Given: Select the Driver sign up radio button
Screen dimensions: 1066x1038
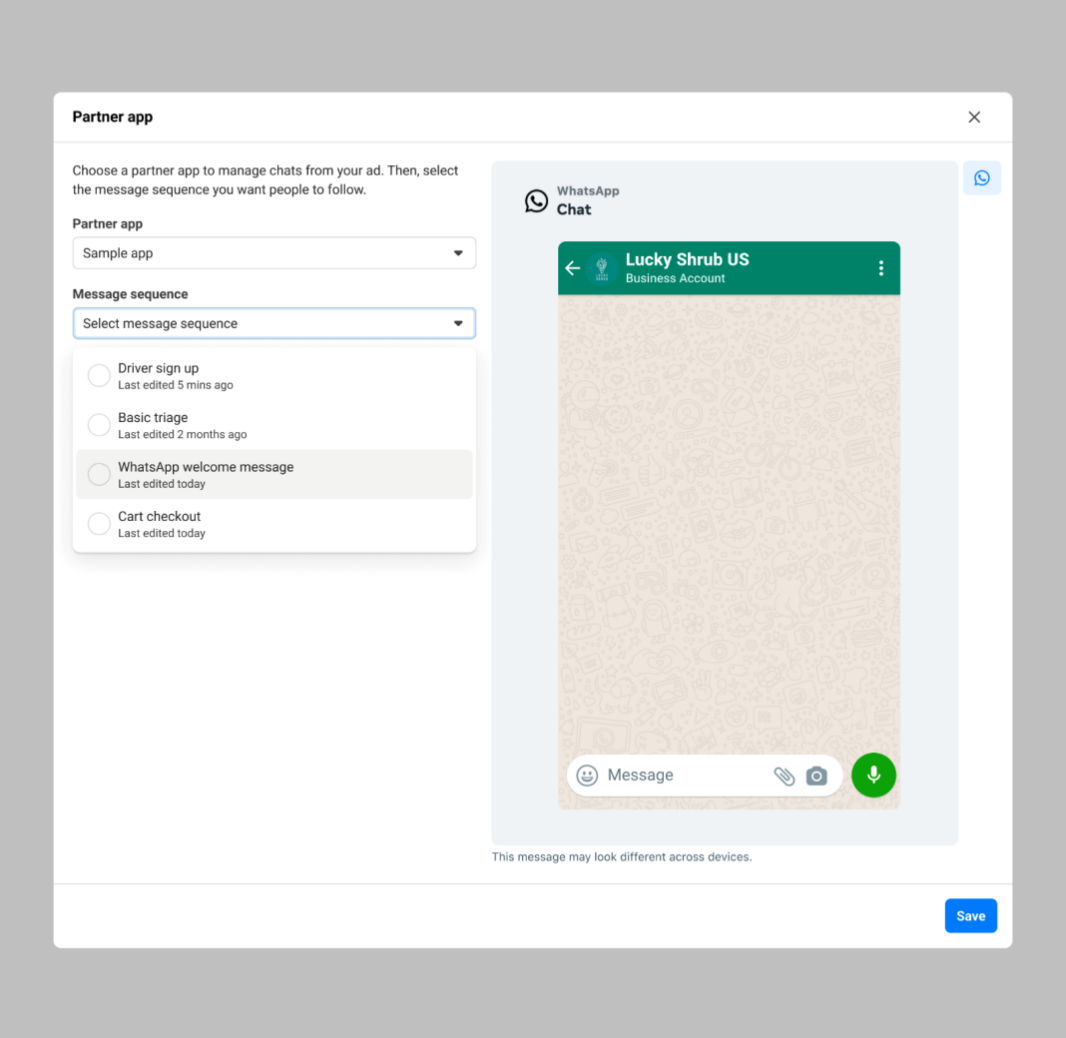Looking at the screenshot, I should [x=99, y=375].
